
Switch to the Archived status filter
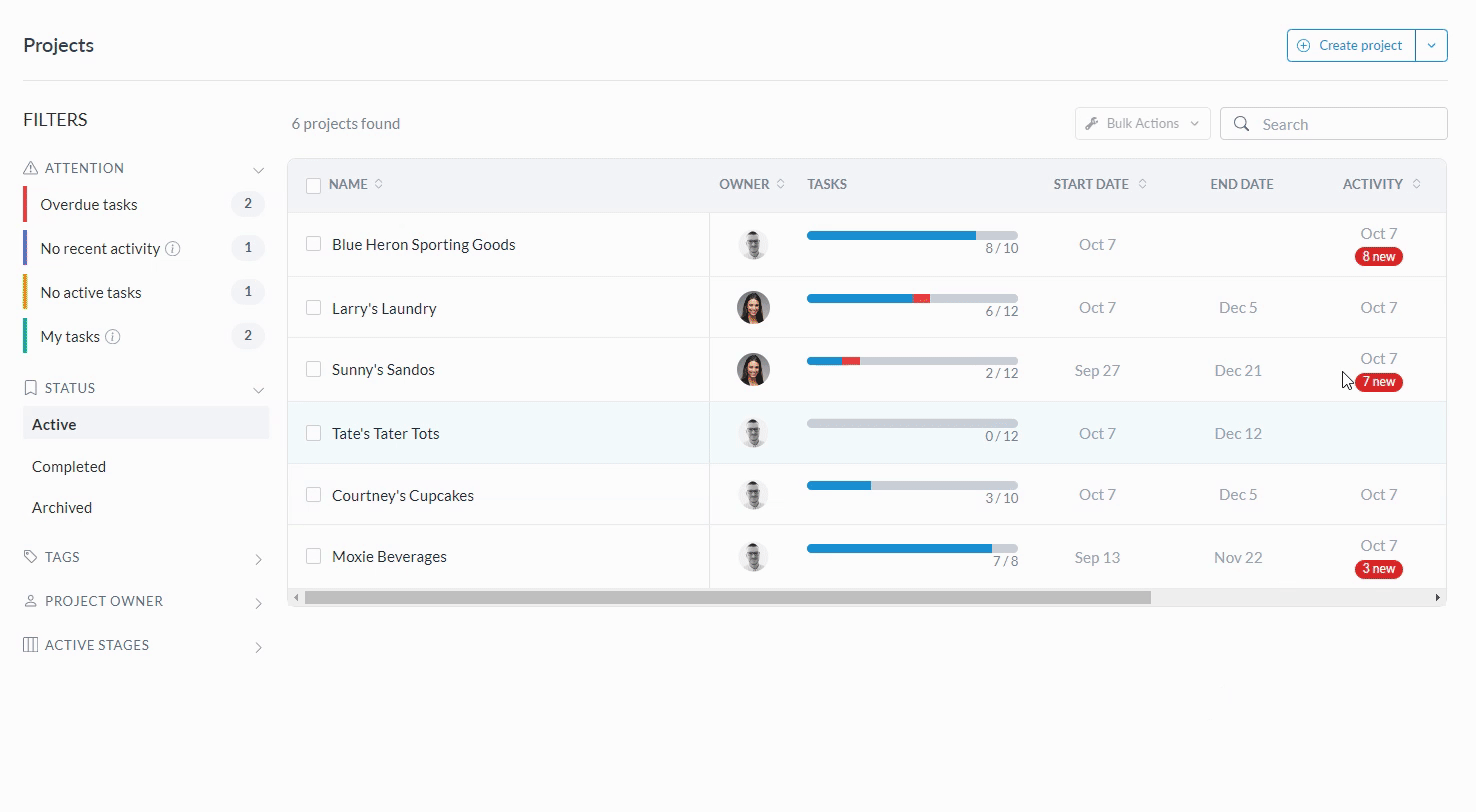click(x=62, y=508)
